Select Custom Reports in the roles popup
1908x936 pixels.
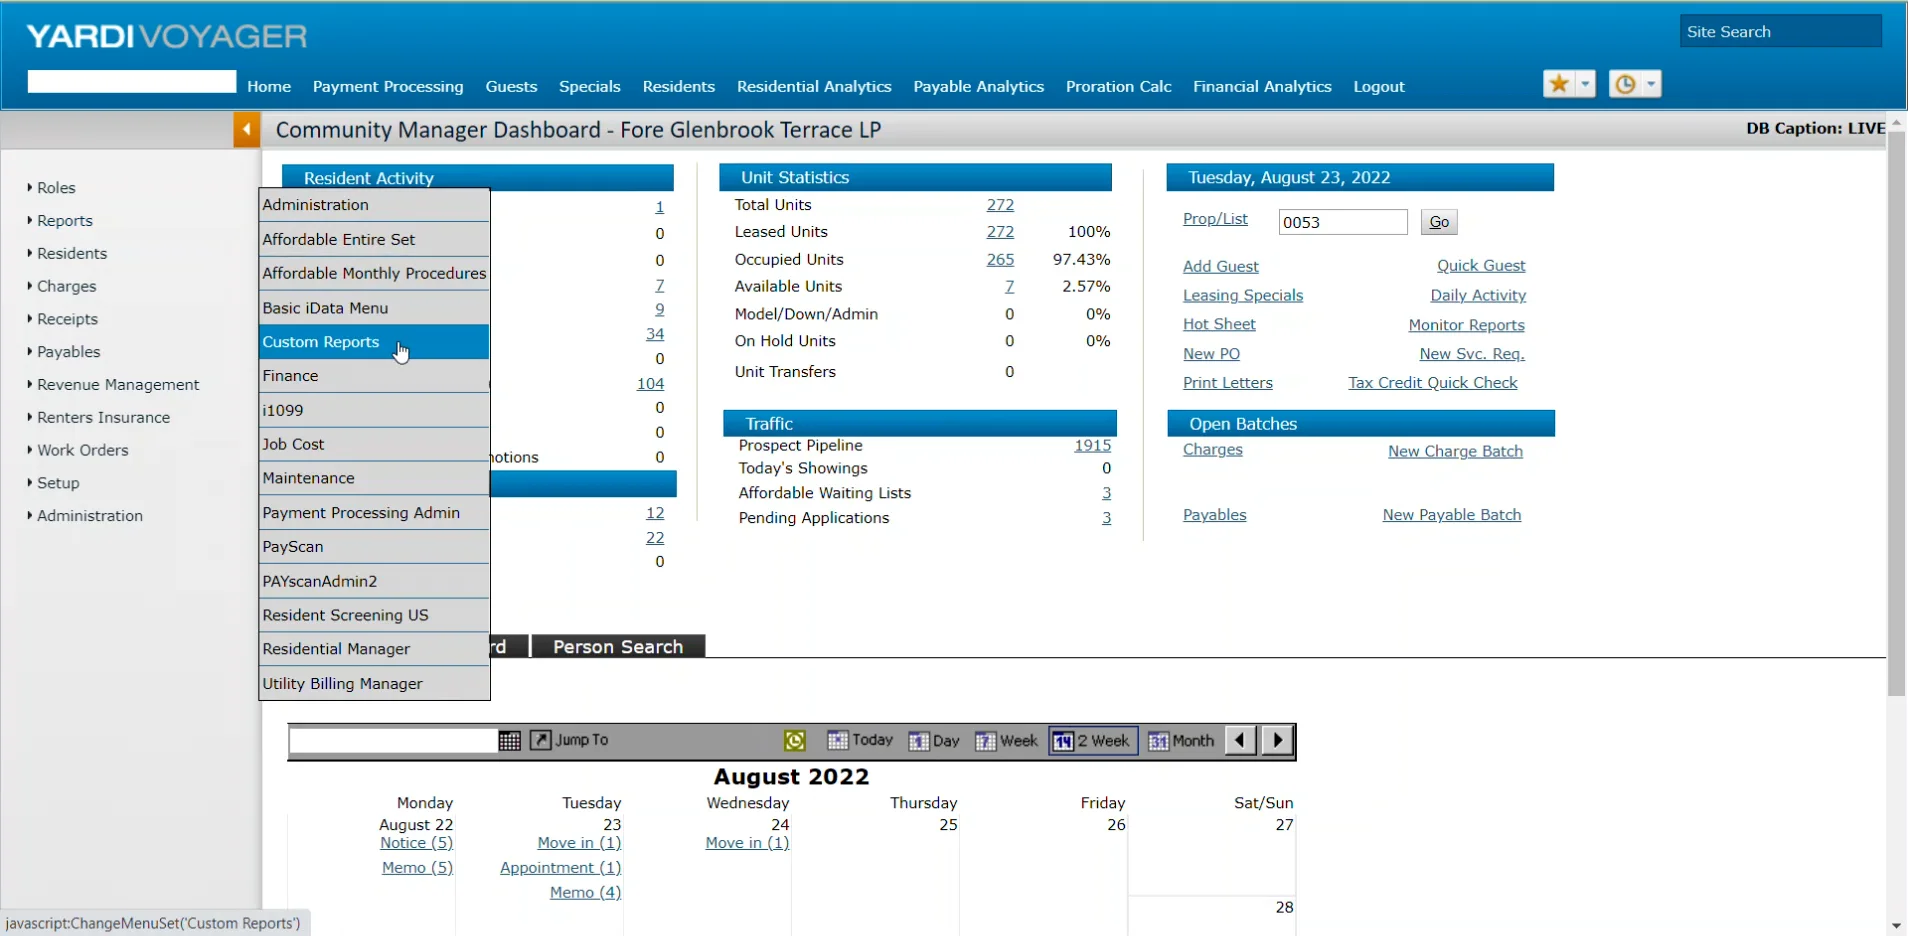374,342
